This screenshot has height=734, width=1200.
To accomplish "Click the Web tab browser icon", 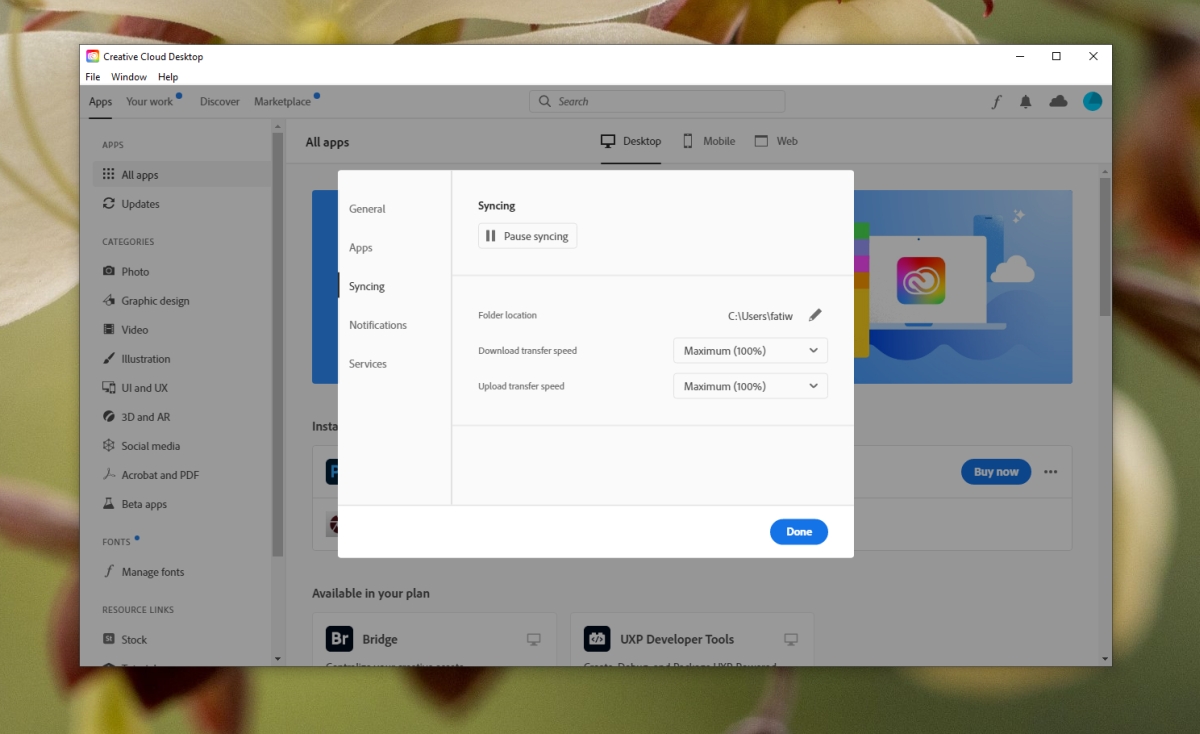I will [761, 141].
